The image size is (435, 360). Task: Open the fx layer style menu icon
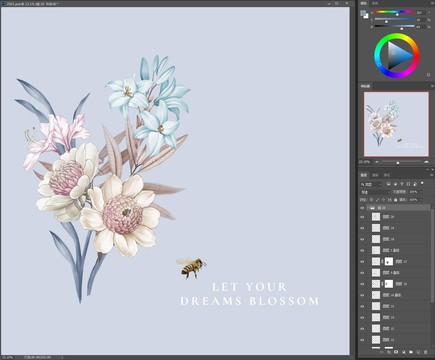[389, 352]
